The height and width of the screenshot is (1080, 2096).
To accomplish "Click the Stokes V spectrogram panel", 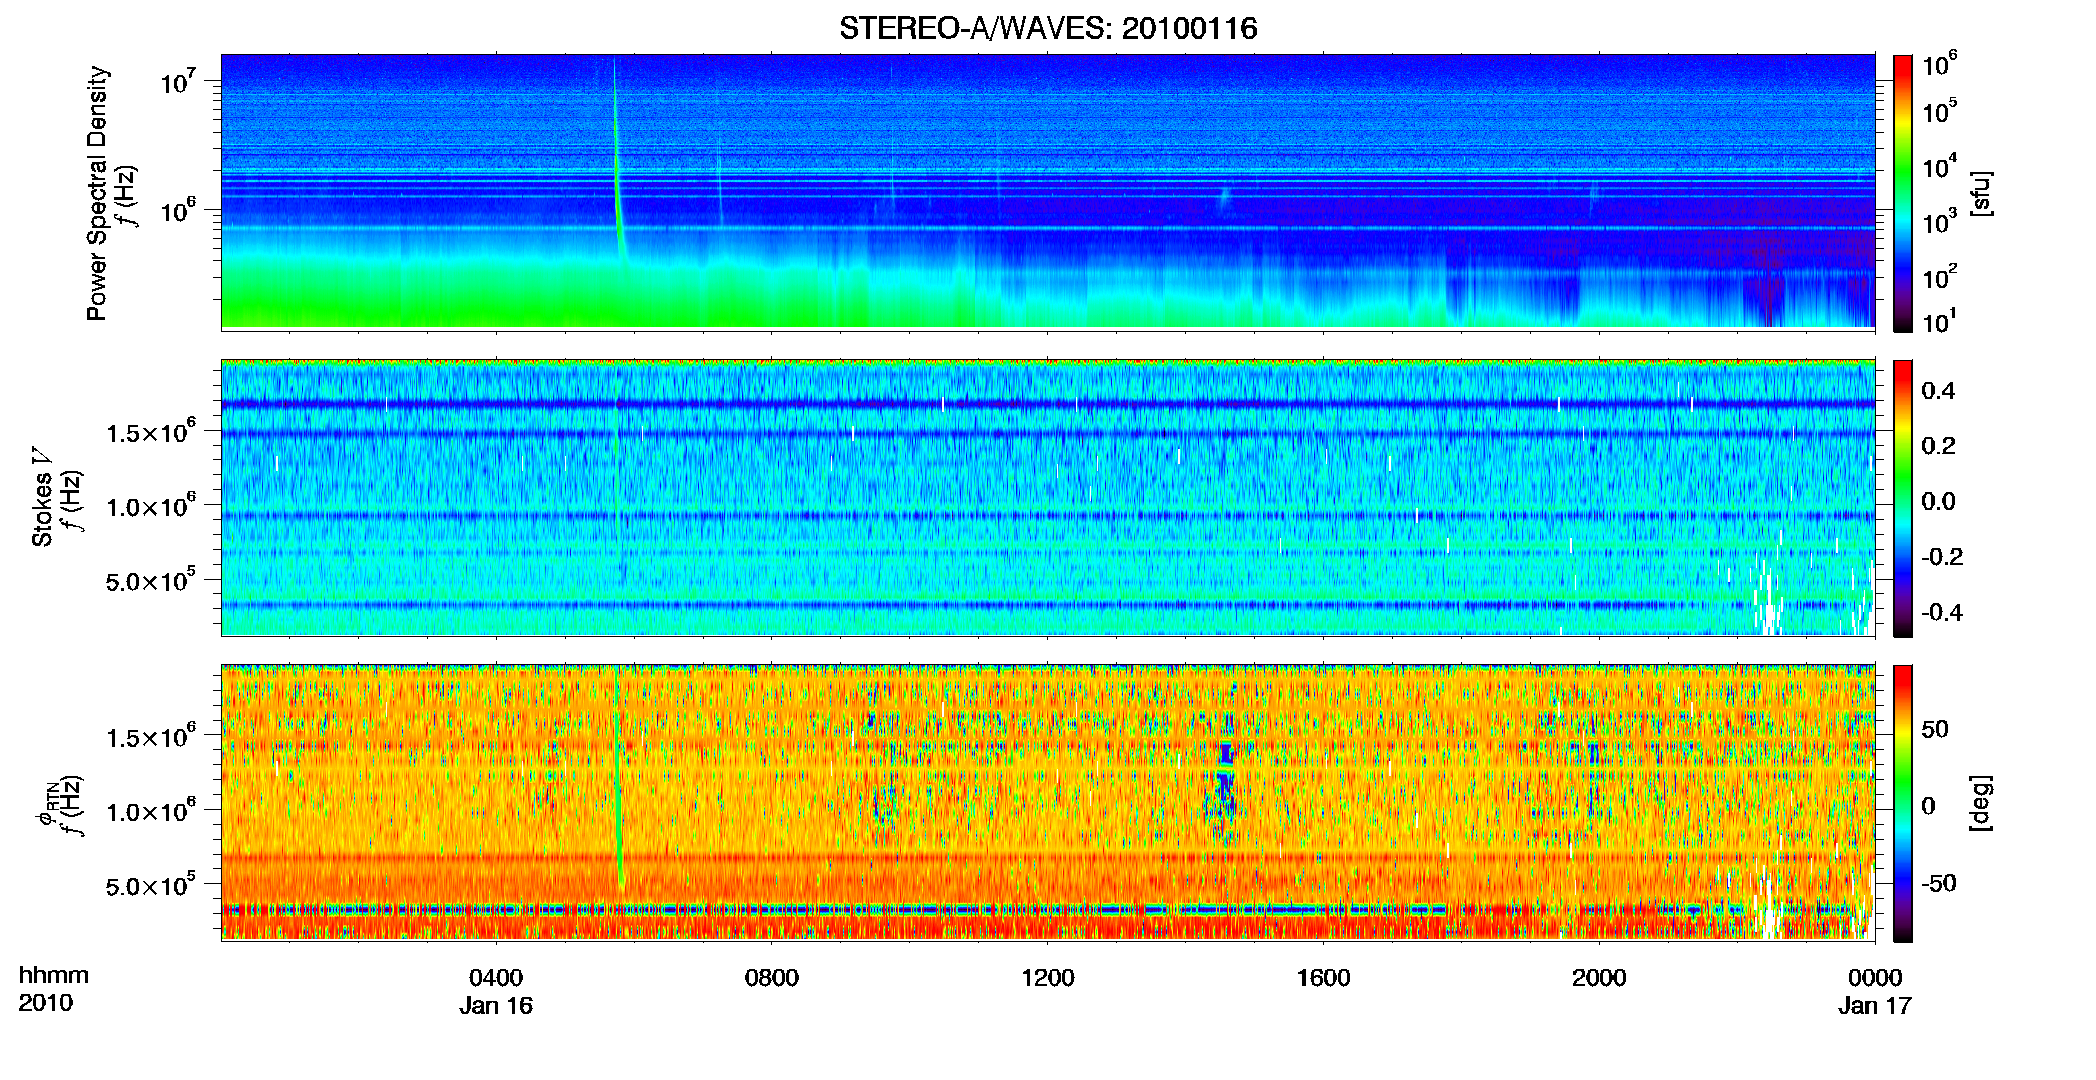I will click(1048, 498).
